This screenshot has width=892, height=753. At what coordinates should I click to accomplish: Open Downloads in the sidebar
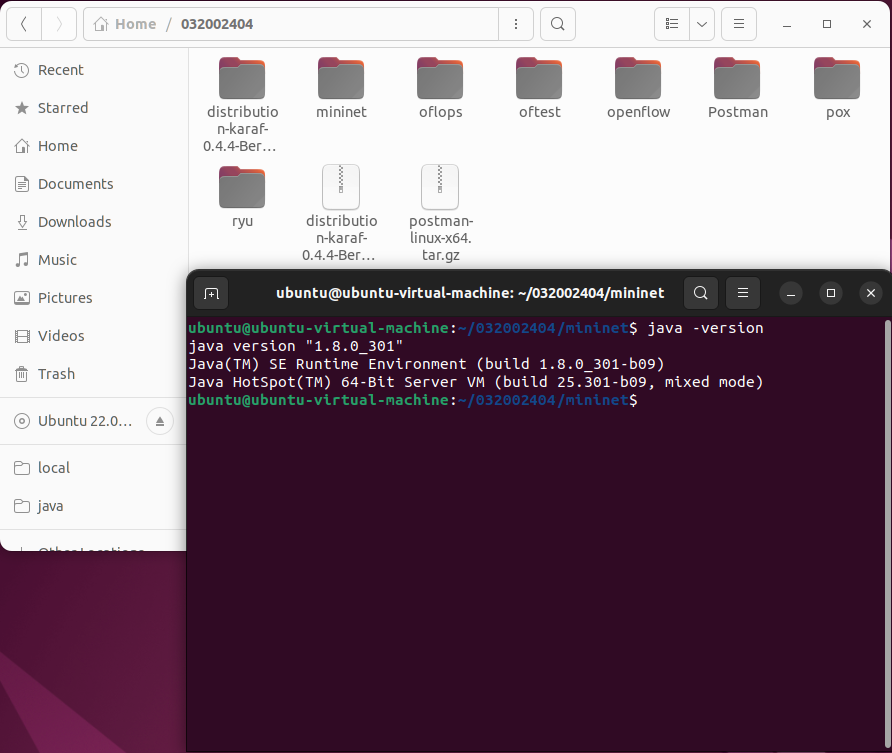94,222
